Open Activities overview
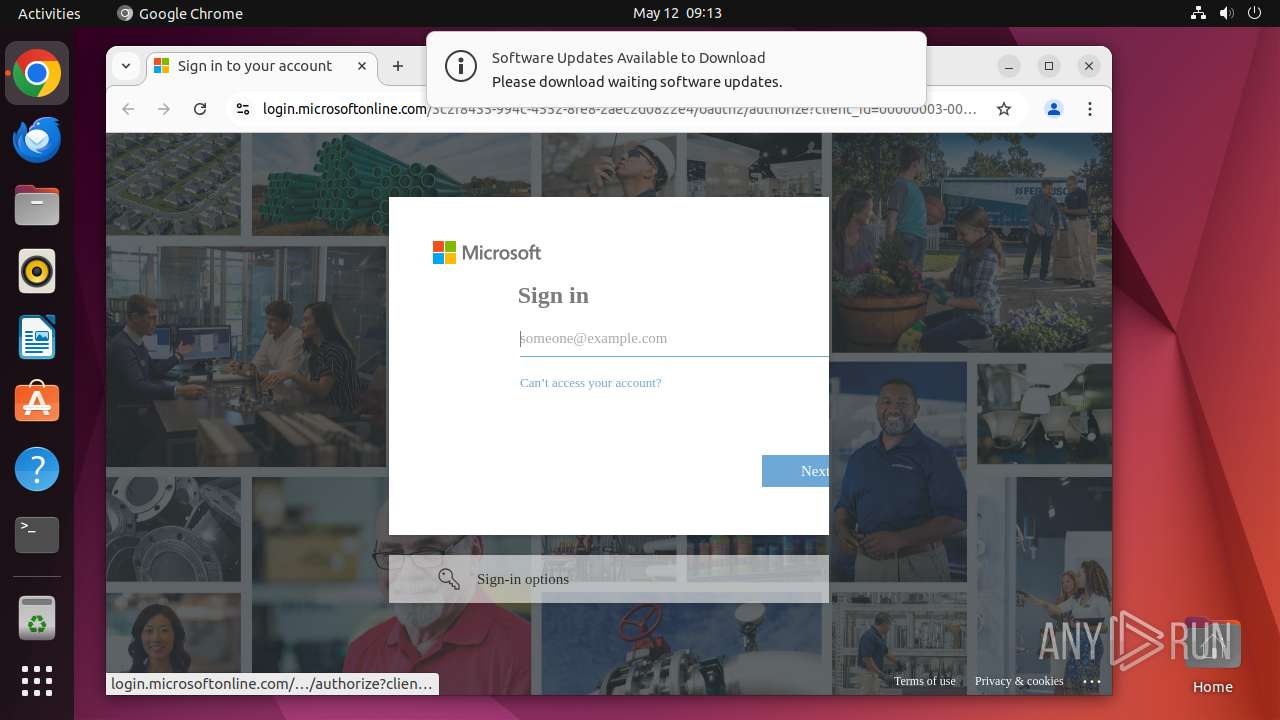Screen dimensions: 1280x720 tap(49, 13)
